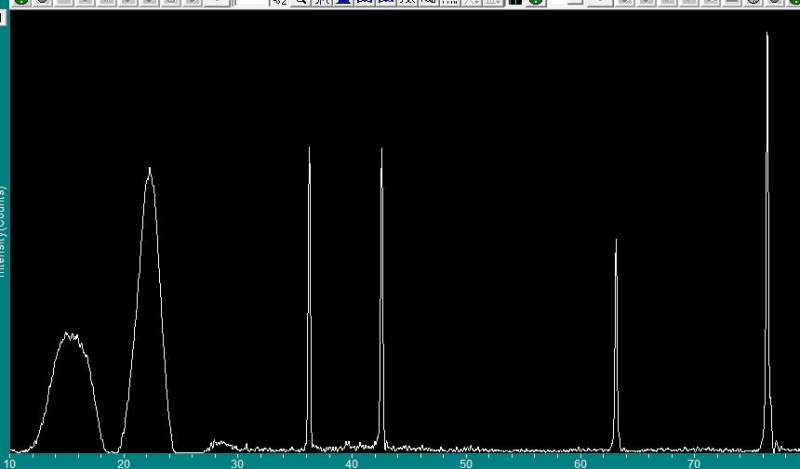Click the x-axis label "50"
The width and height of the screenshot is (800, 469).
(x=466, y=464)
